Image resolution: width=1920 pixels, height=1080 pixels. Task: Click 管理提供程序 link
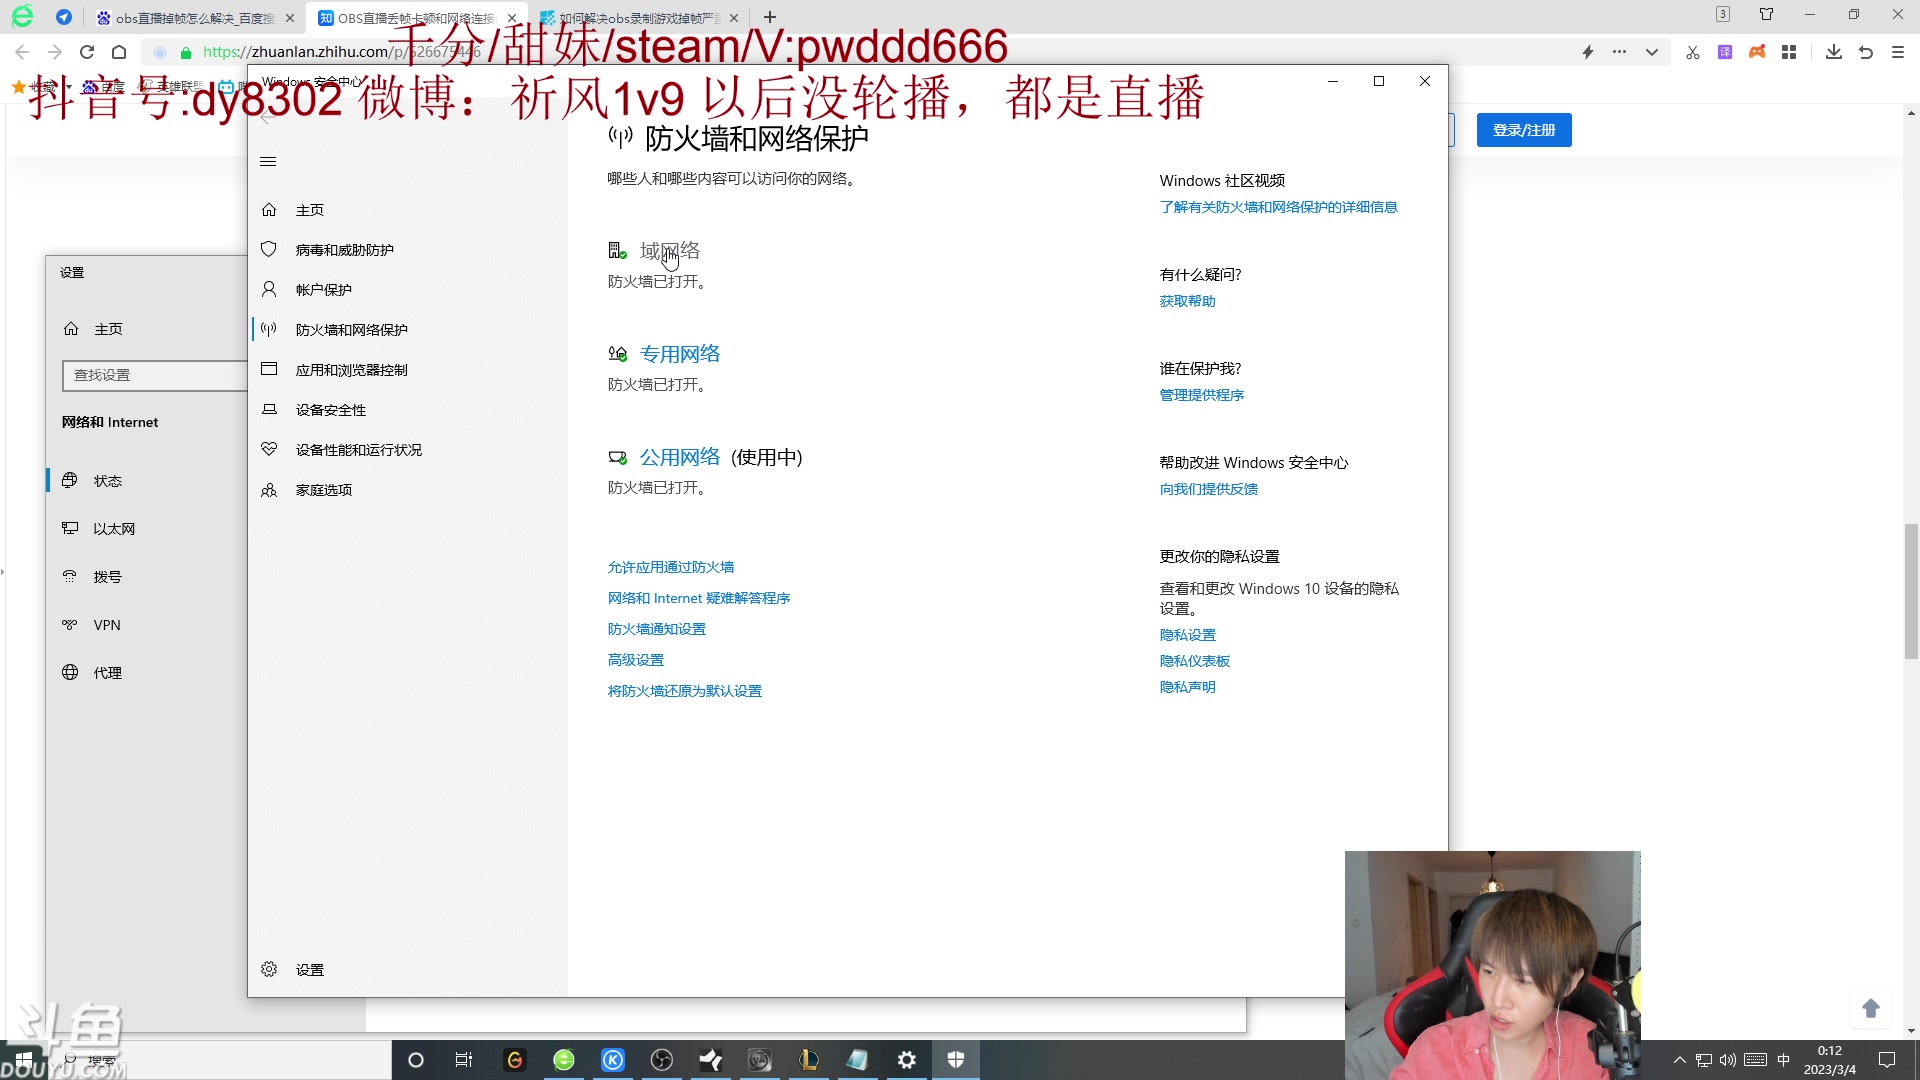(1202, 395)
